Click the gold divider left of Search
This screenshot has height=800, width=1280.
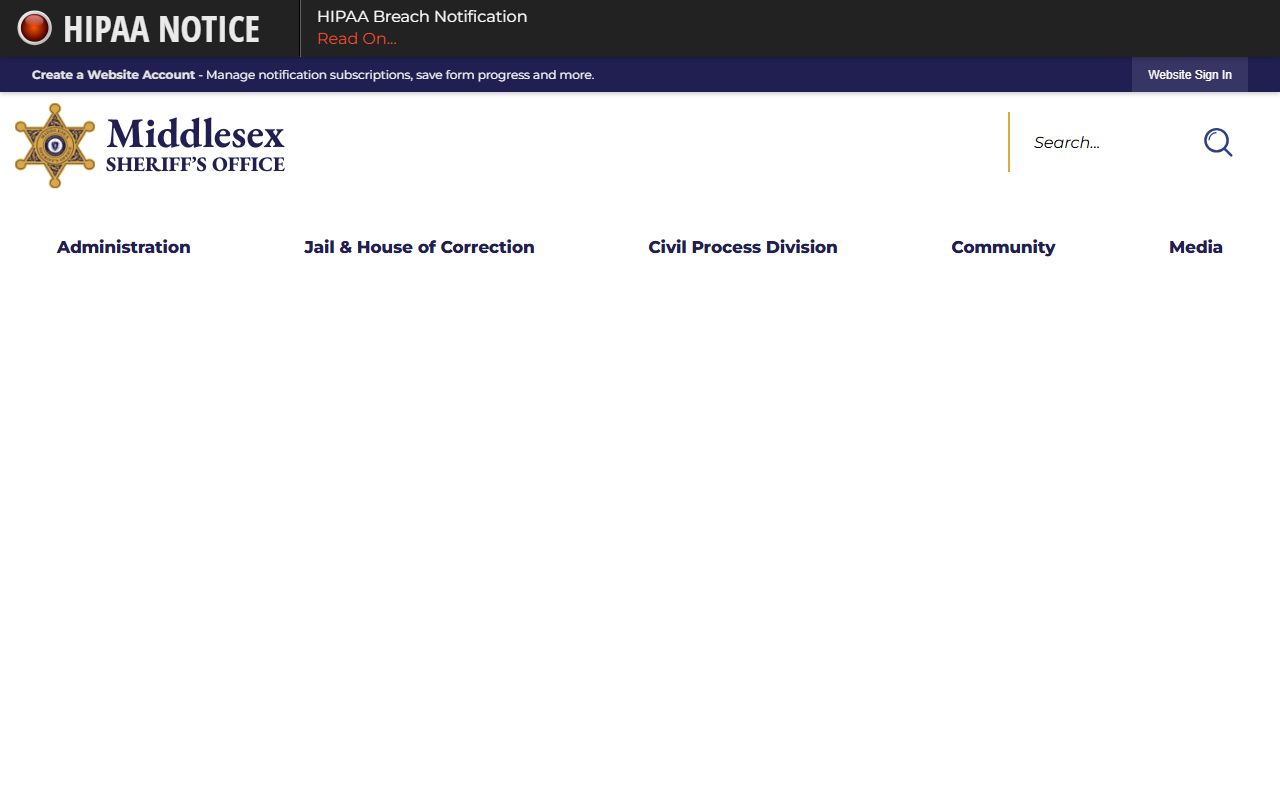click(1009, 142)
